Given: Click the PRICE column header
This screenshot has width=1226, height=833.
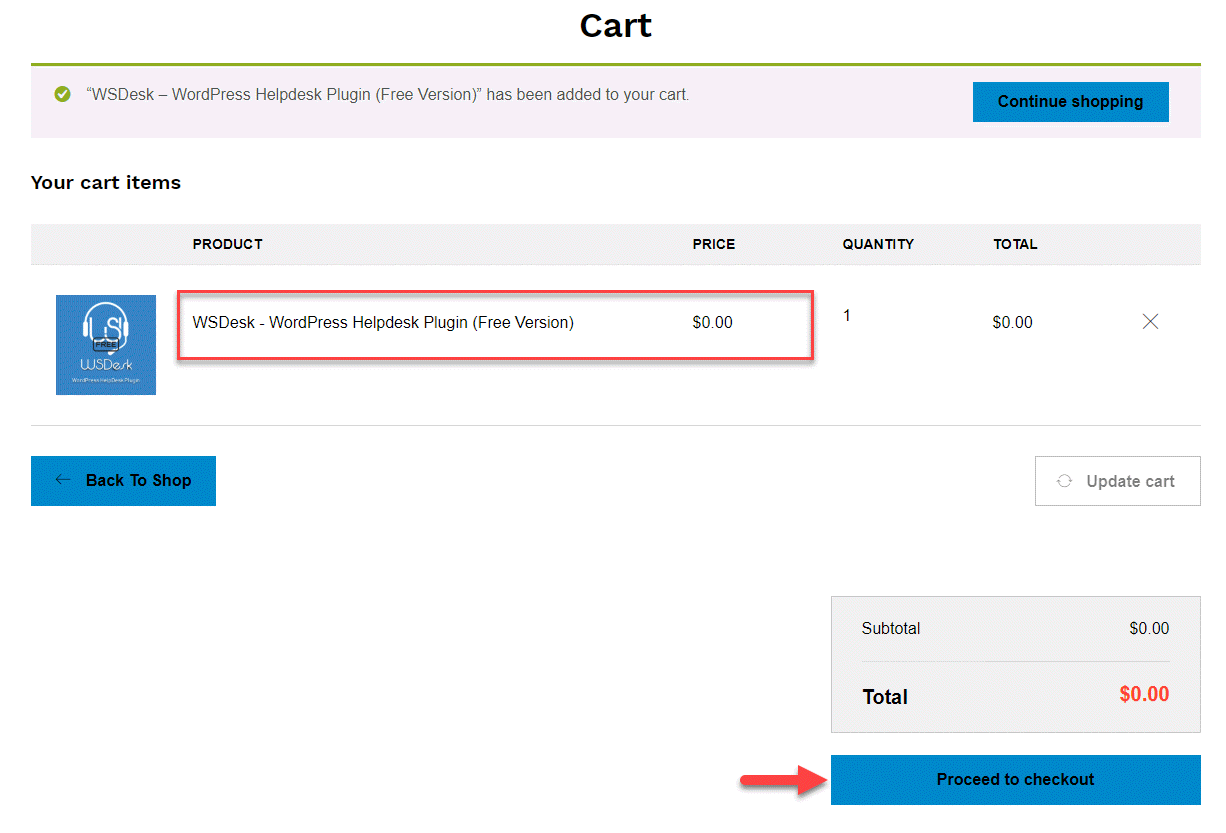Looking at the screenshot, I should point(714,244).
